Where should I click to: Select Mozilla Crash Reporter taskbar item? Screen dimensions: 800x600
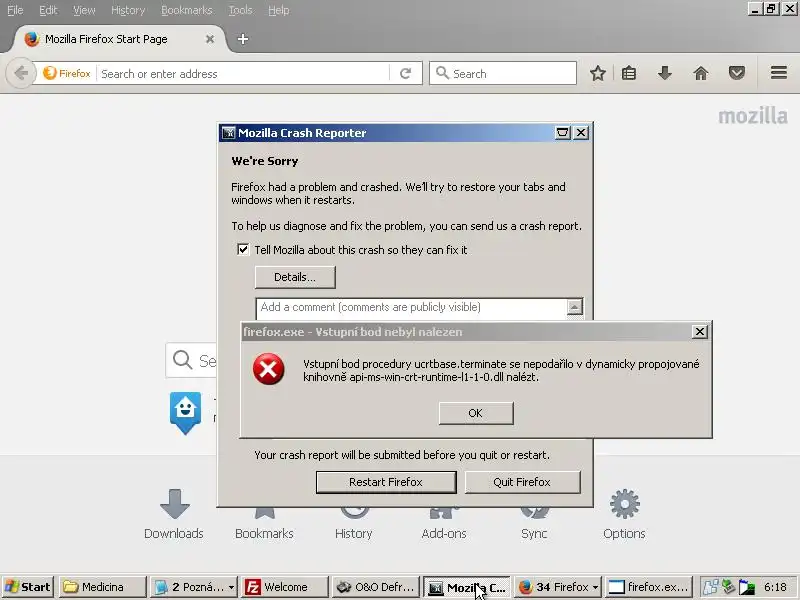coord(467,587)
